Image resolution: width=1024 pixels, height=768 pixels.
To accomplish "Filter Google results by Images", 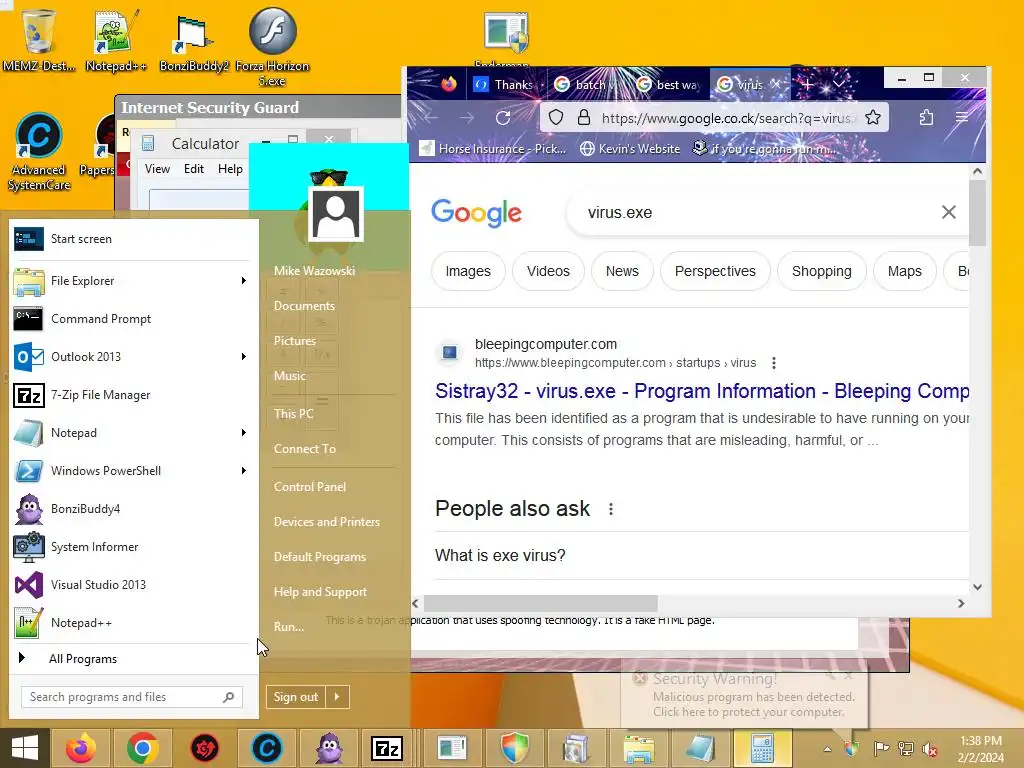I will 468,271.
